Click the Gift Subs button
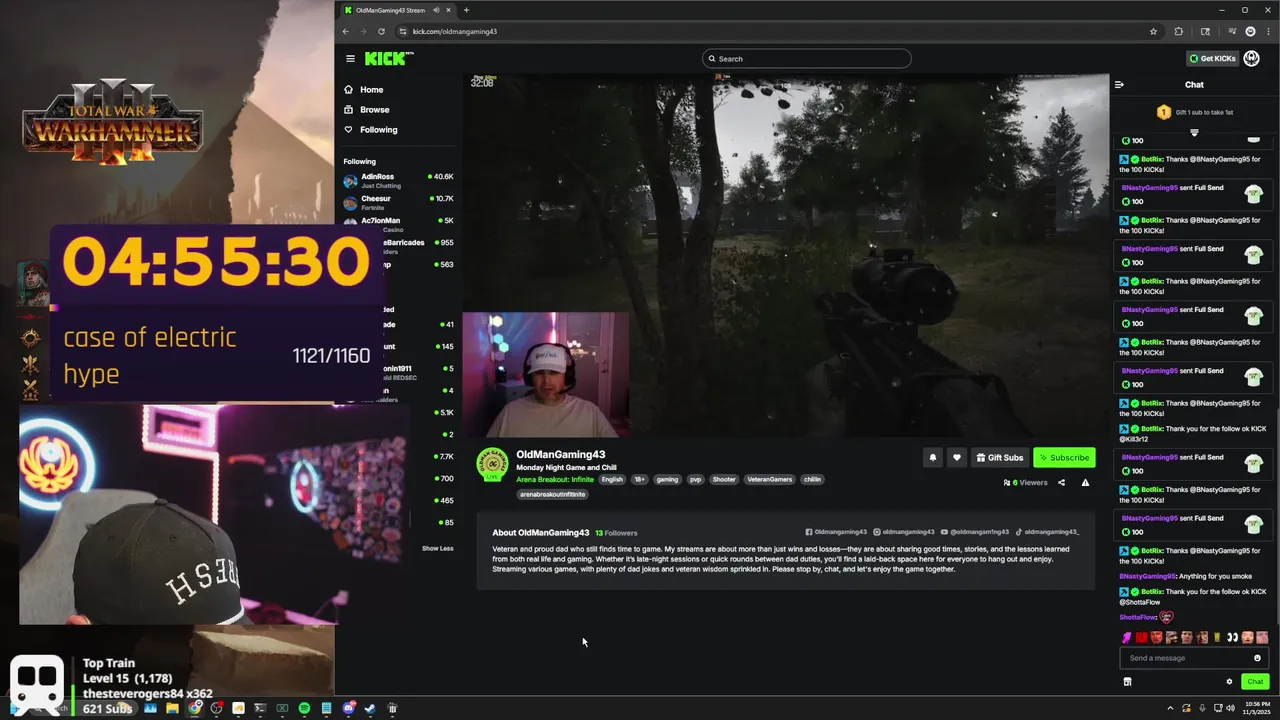The image size is (1280, 720). tap(1000, 457)
